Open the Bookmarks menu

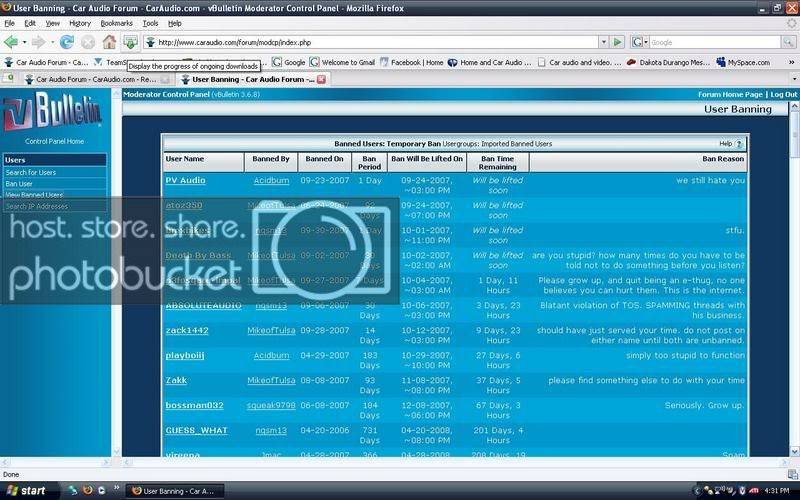pyautogui.click(x=116, y=23)
